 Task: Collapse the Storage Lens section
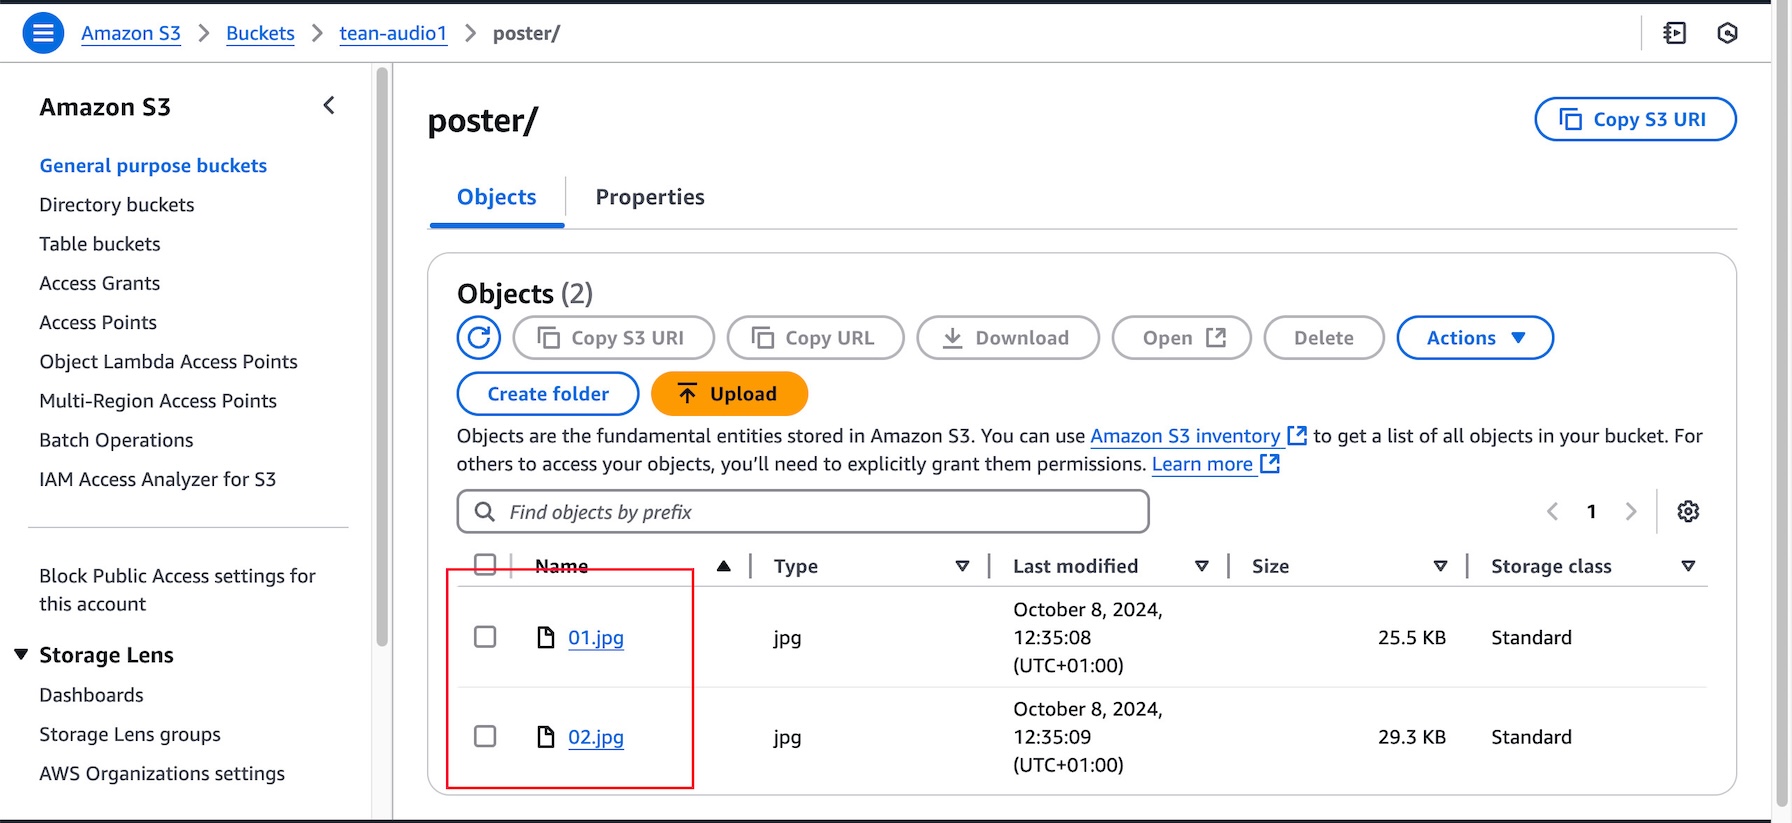pyautogui.click(x=21, y=655)
